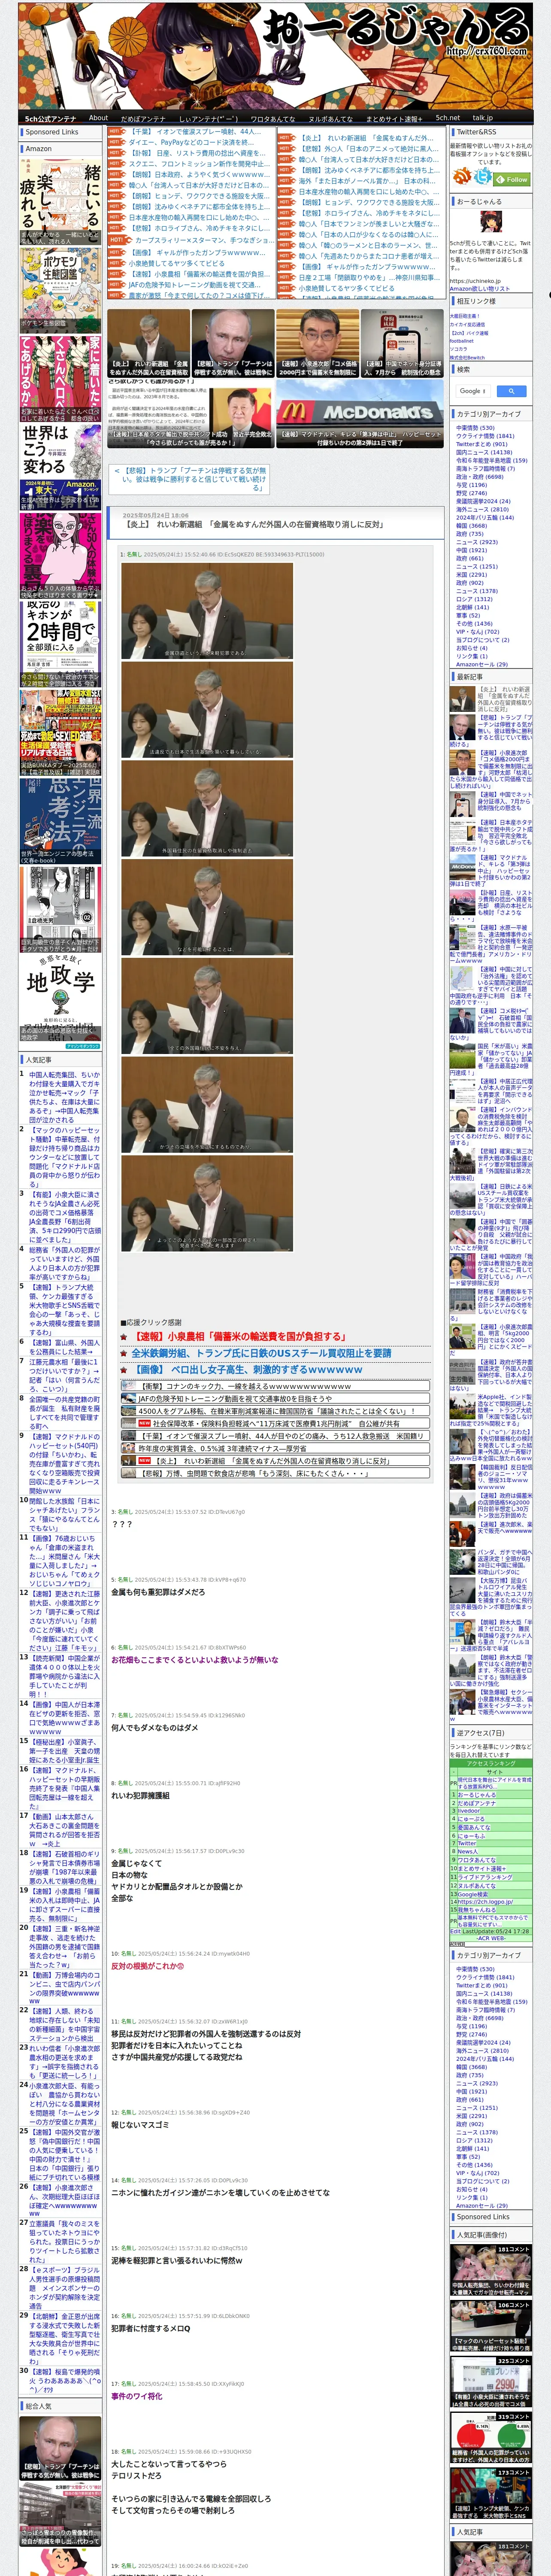Click the 325コメント article thumbnail in the right sidebar
This screenshot has width=551, height=2576.
(491, 2381)
